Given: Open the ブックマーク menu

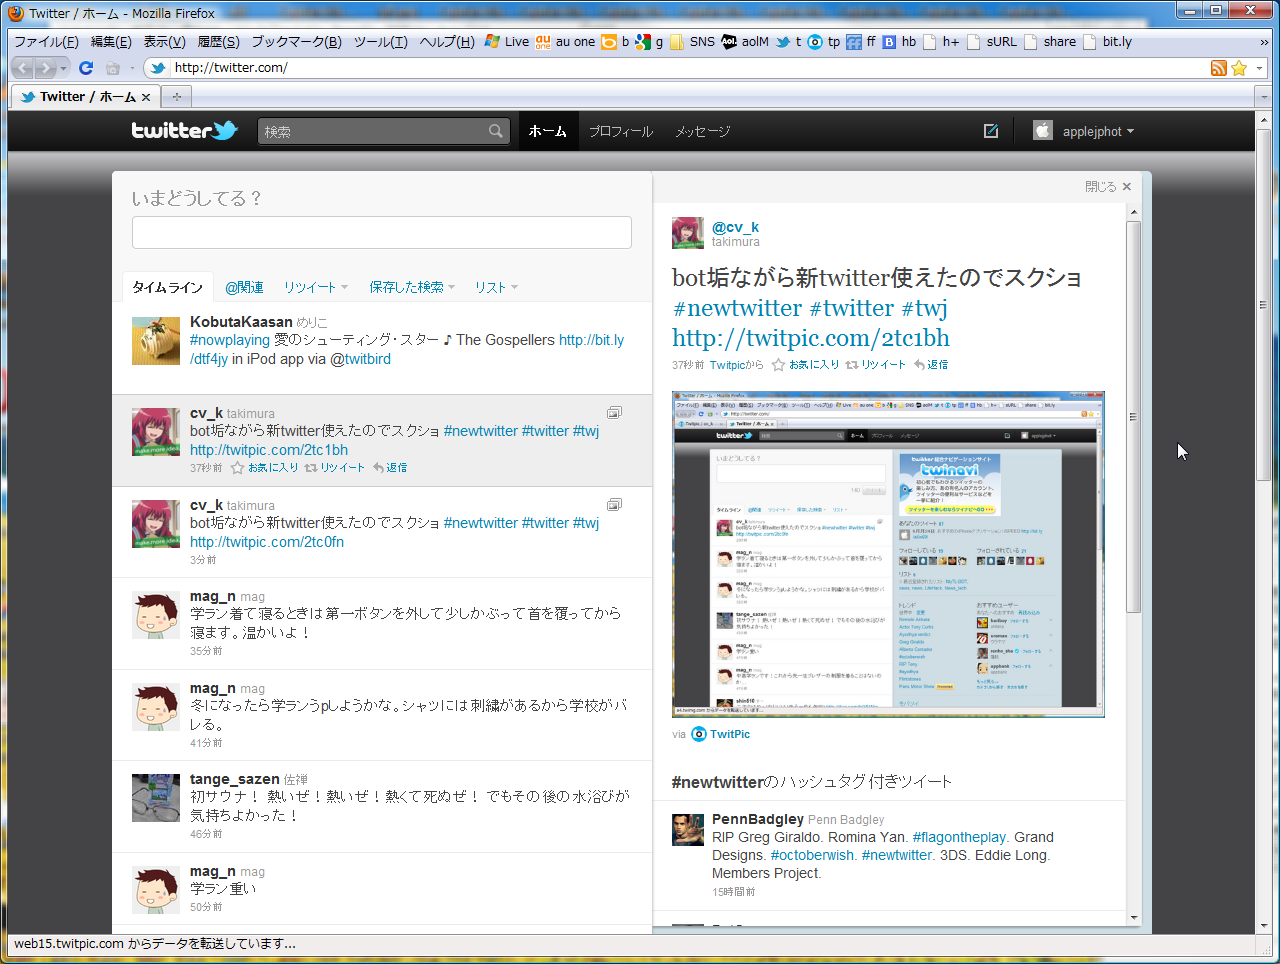Looking at the screenshot, I should coord(296,42).
